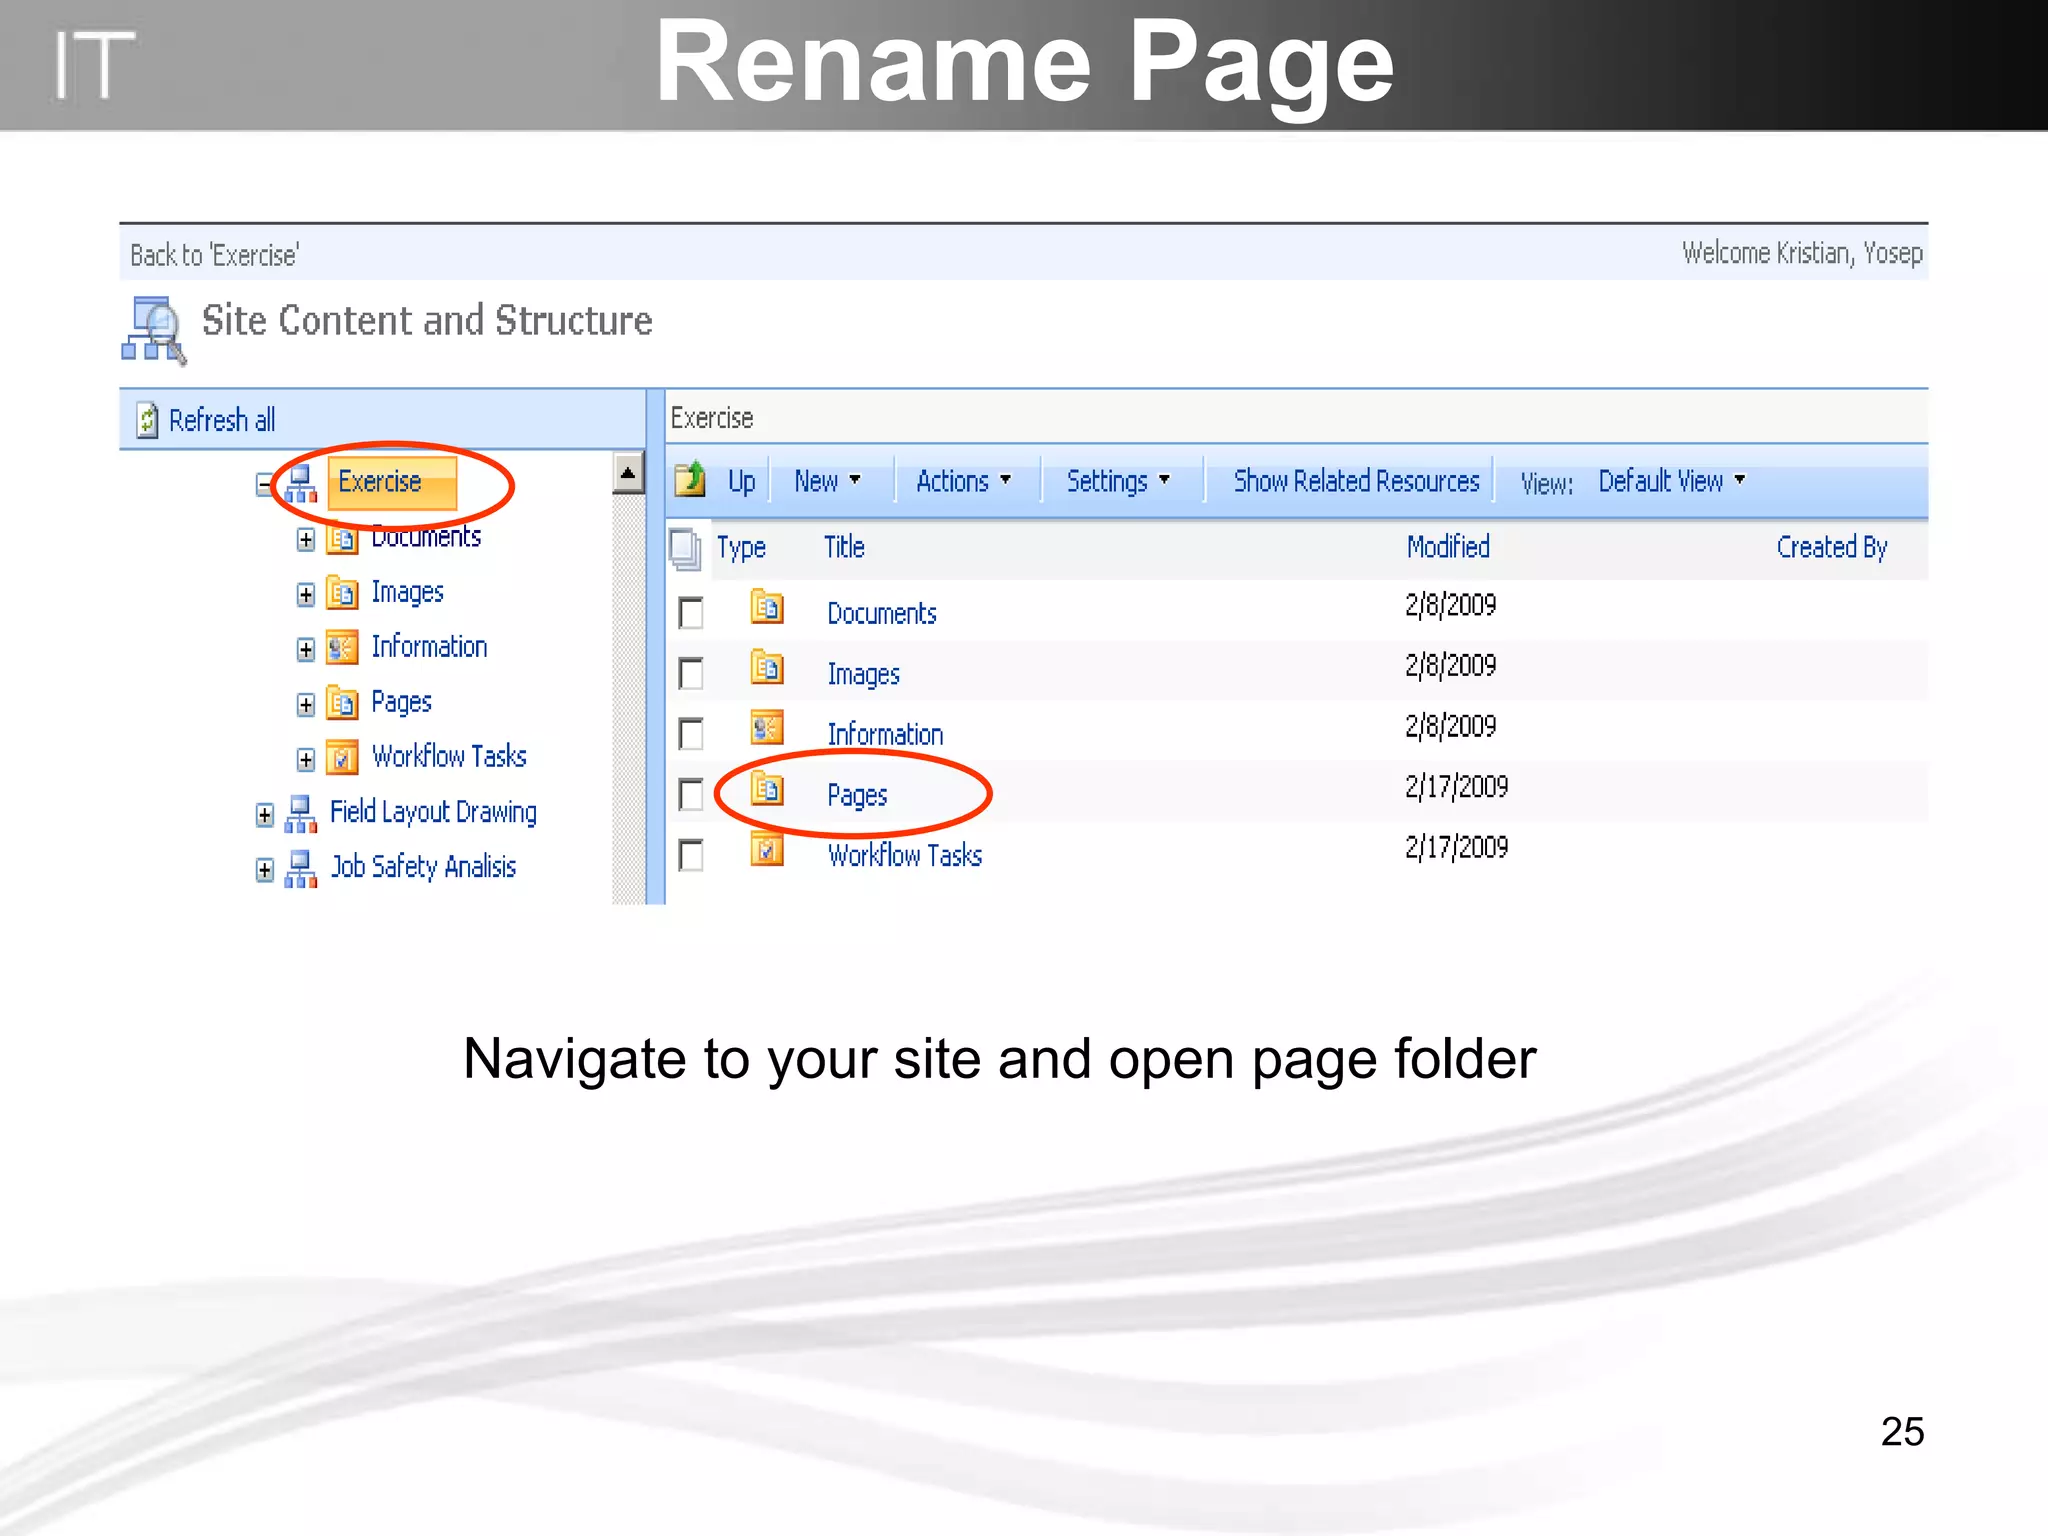
Task: Check the Images row checkbox
Action: tap(691, 673)
